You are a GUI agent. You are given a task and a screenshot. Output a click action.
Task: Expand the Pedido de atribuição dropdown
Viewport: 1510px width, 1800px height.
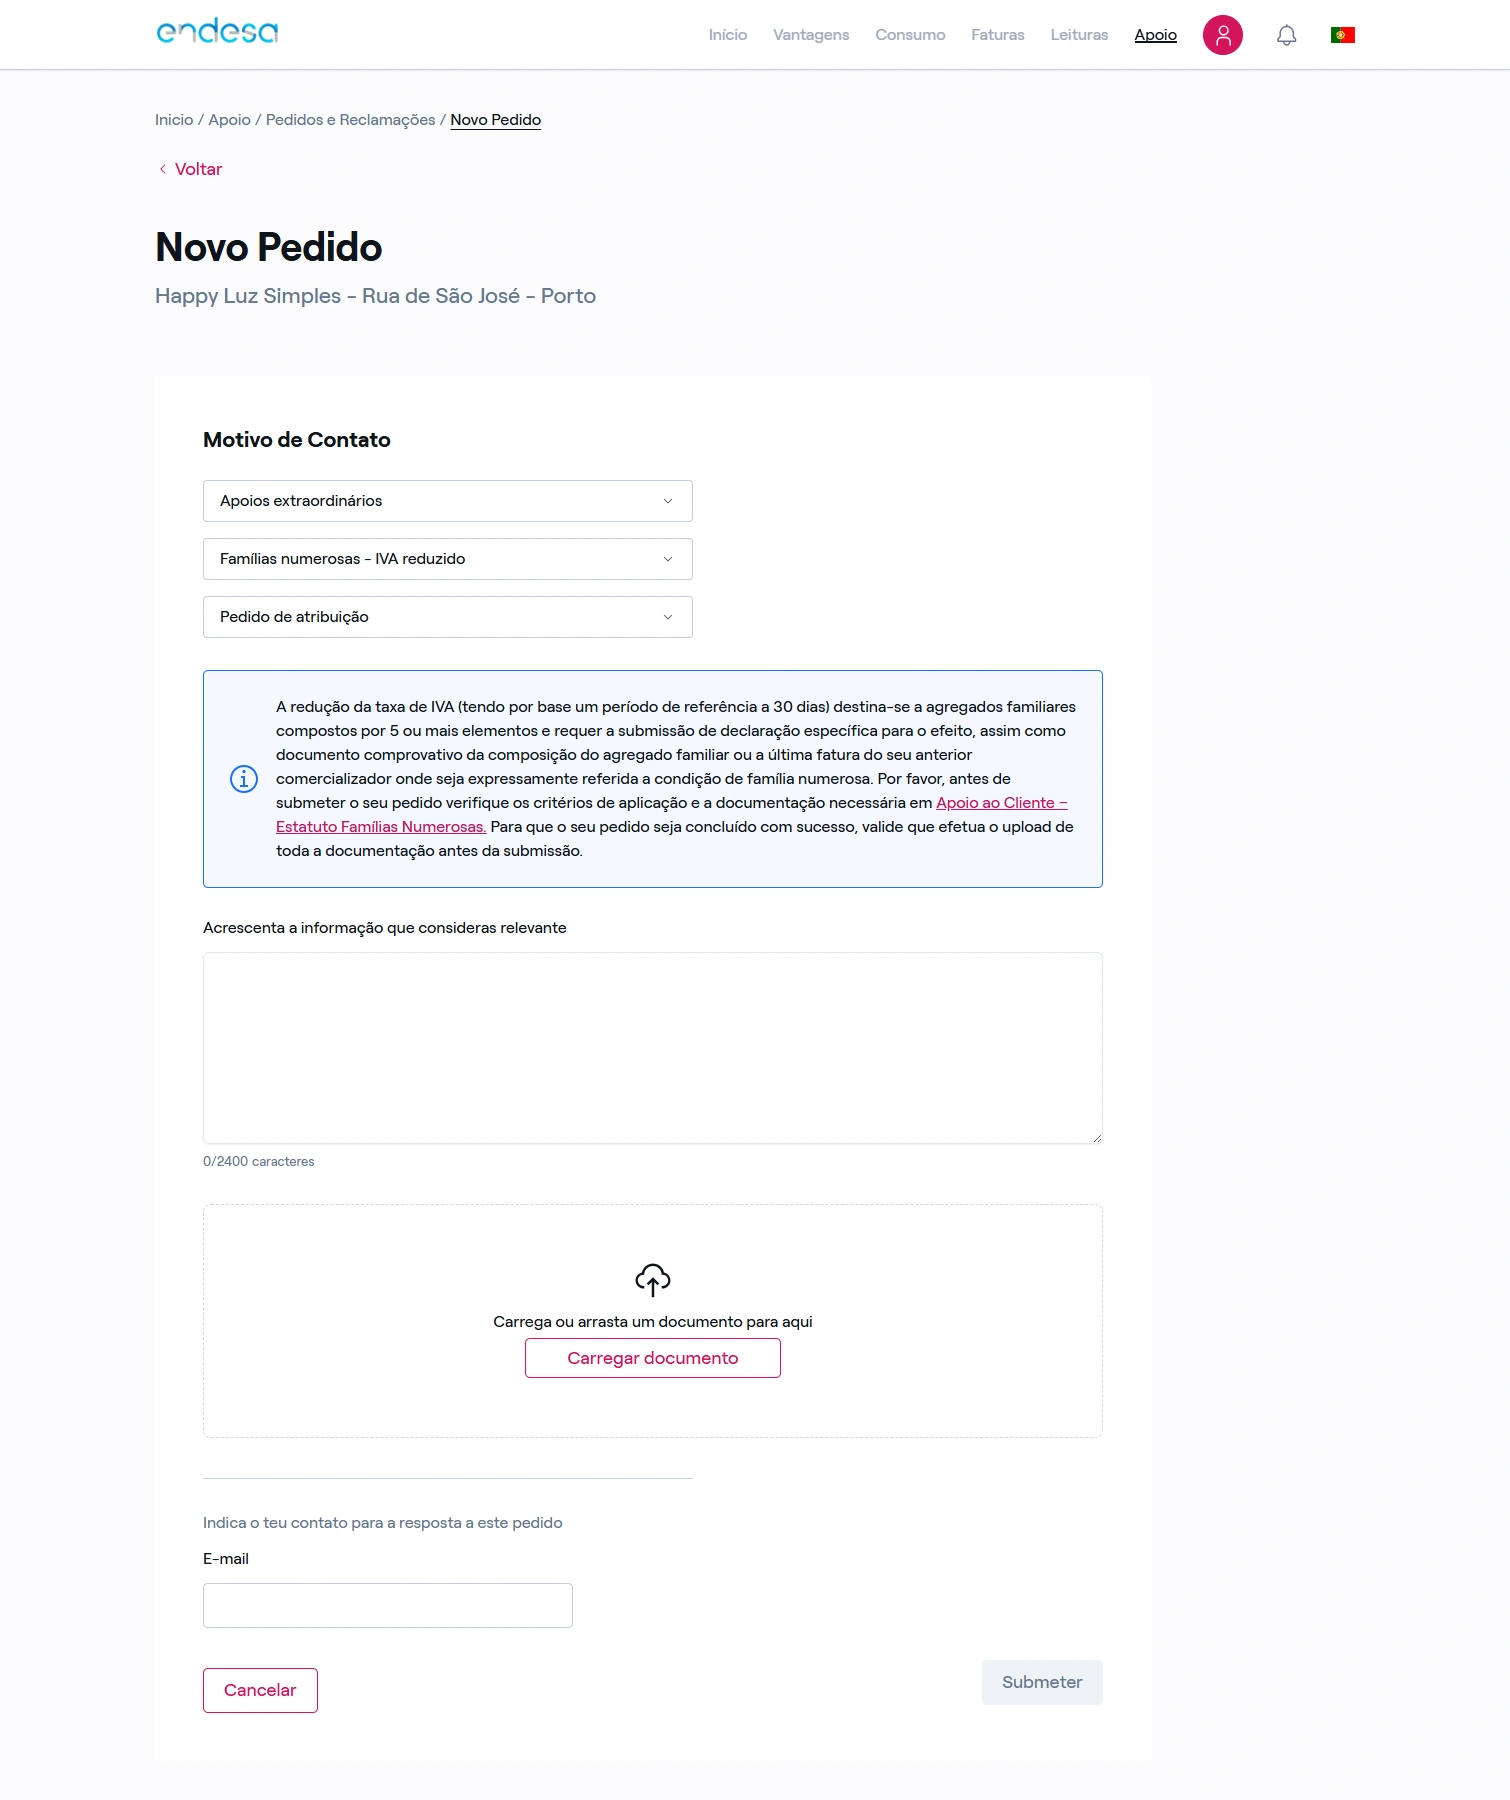(447, 617)
